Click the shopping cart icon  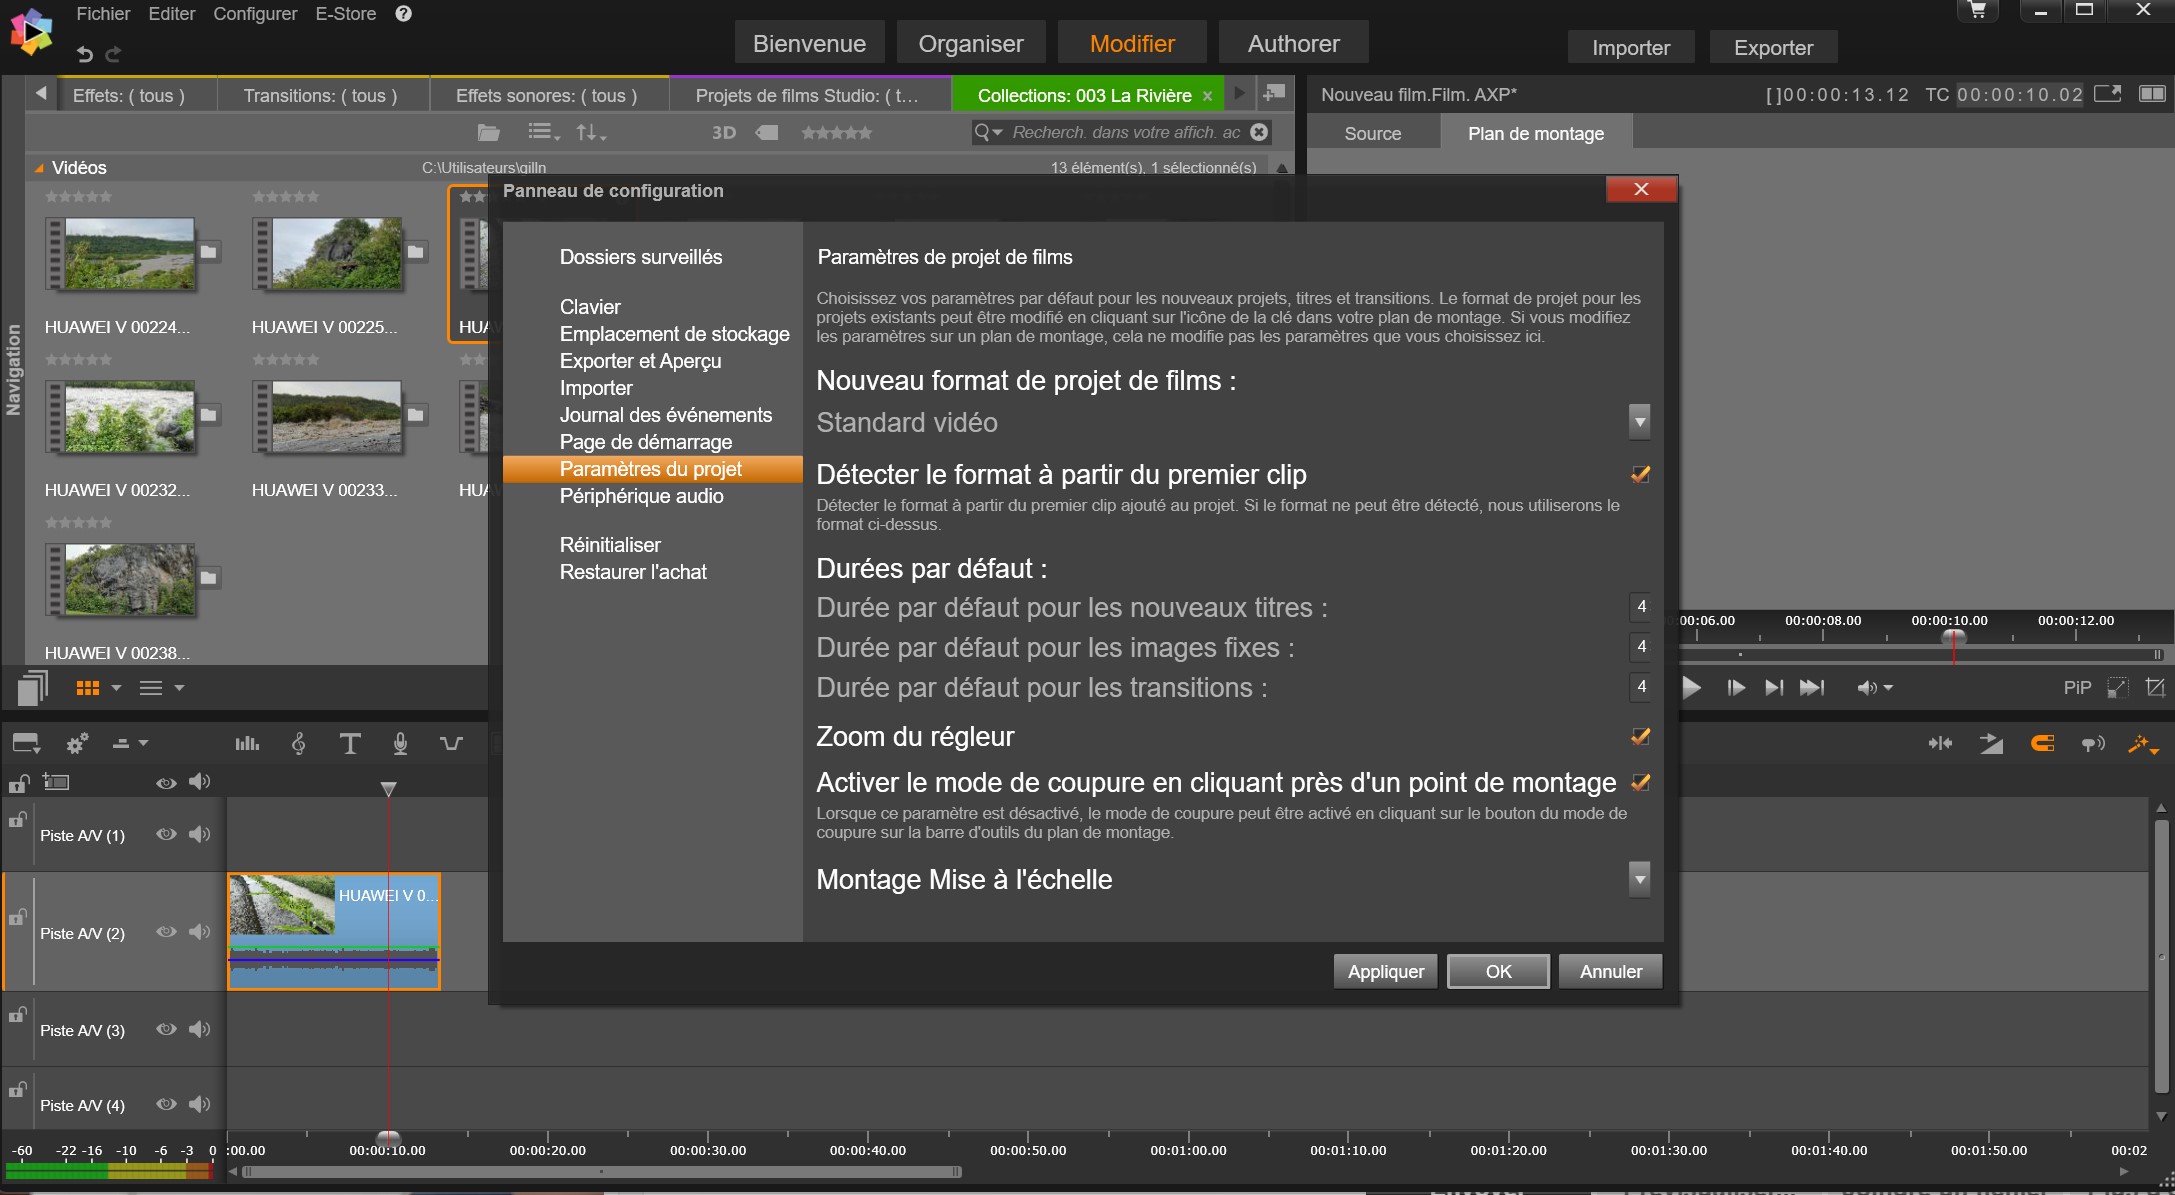(1977, 11)
